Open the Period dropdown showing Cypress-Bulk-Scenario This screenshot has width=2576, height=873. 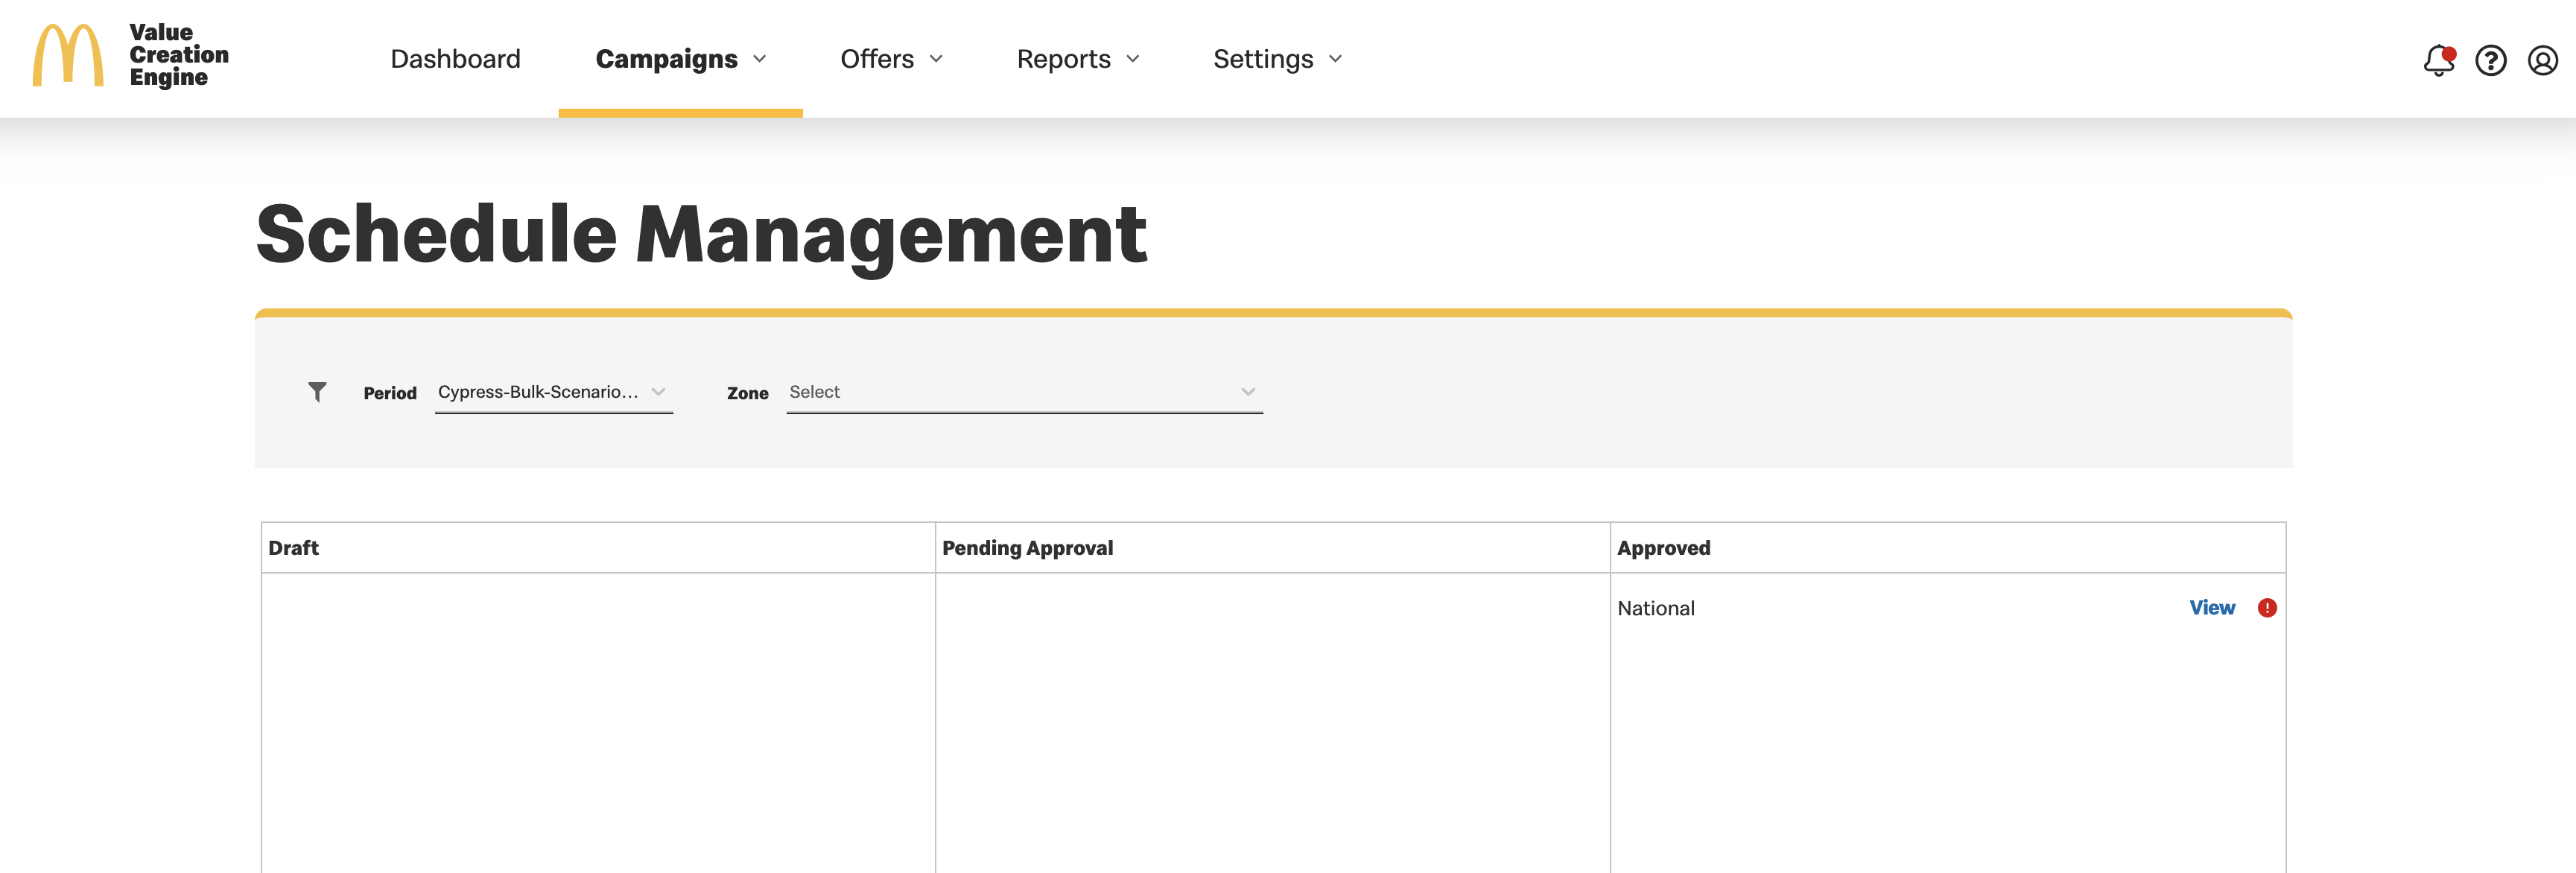pos(554,392)
